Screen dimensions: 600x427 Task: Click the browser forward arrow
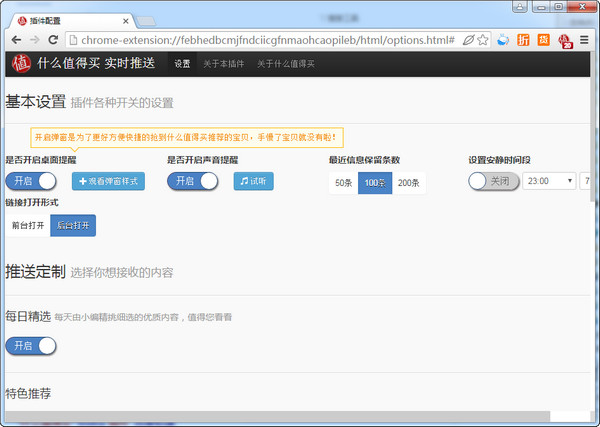[35, 40]
